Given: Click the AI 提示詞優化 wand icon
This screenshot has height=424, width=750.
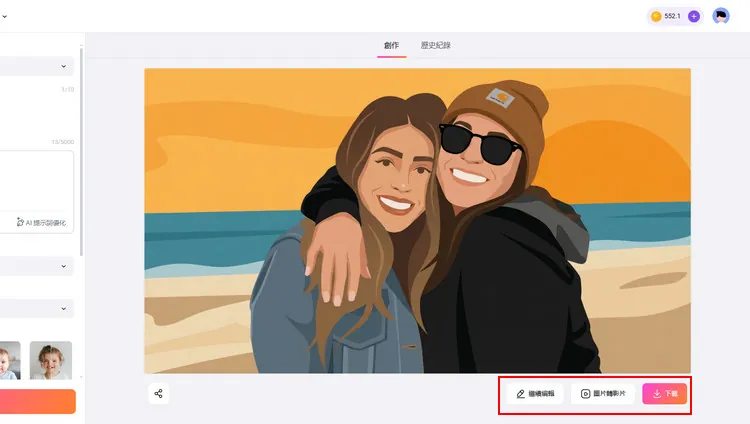Looking at the screenshot, I should [x=20, y=222].
